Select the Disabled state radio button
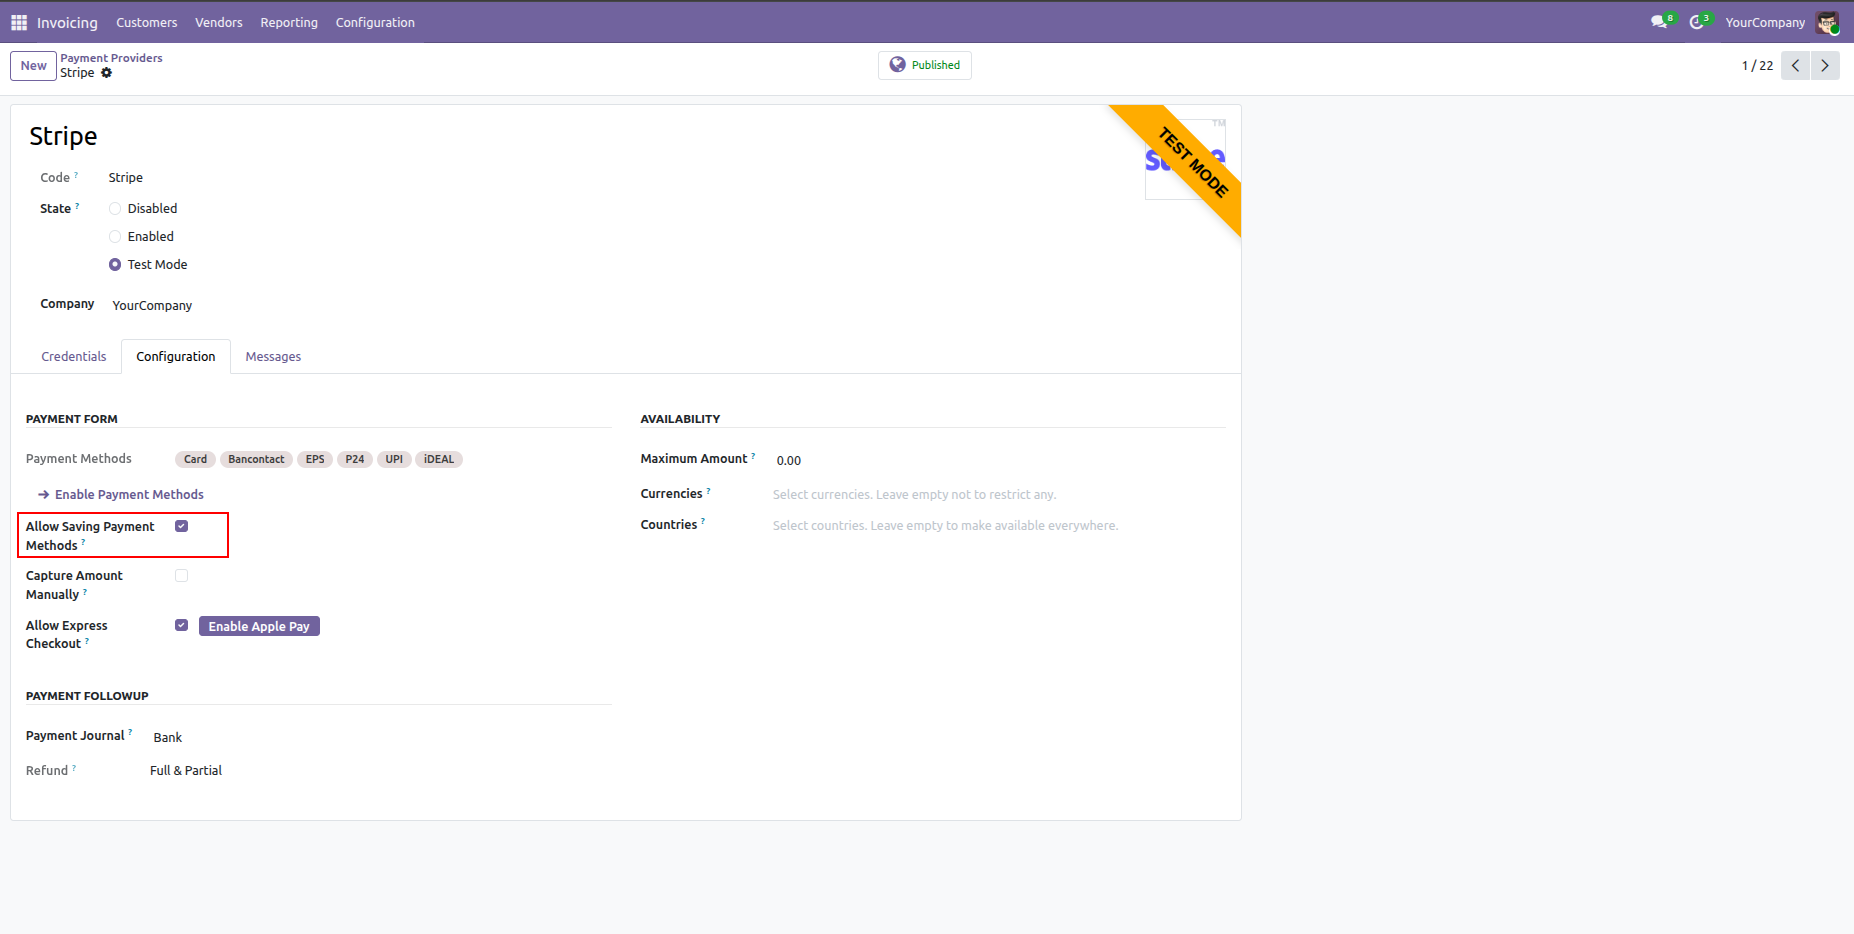The width and height of the screenshot is (1854, 934). click(115, 209)
